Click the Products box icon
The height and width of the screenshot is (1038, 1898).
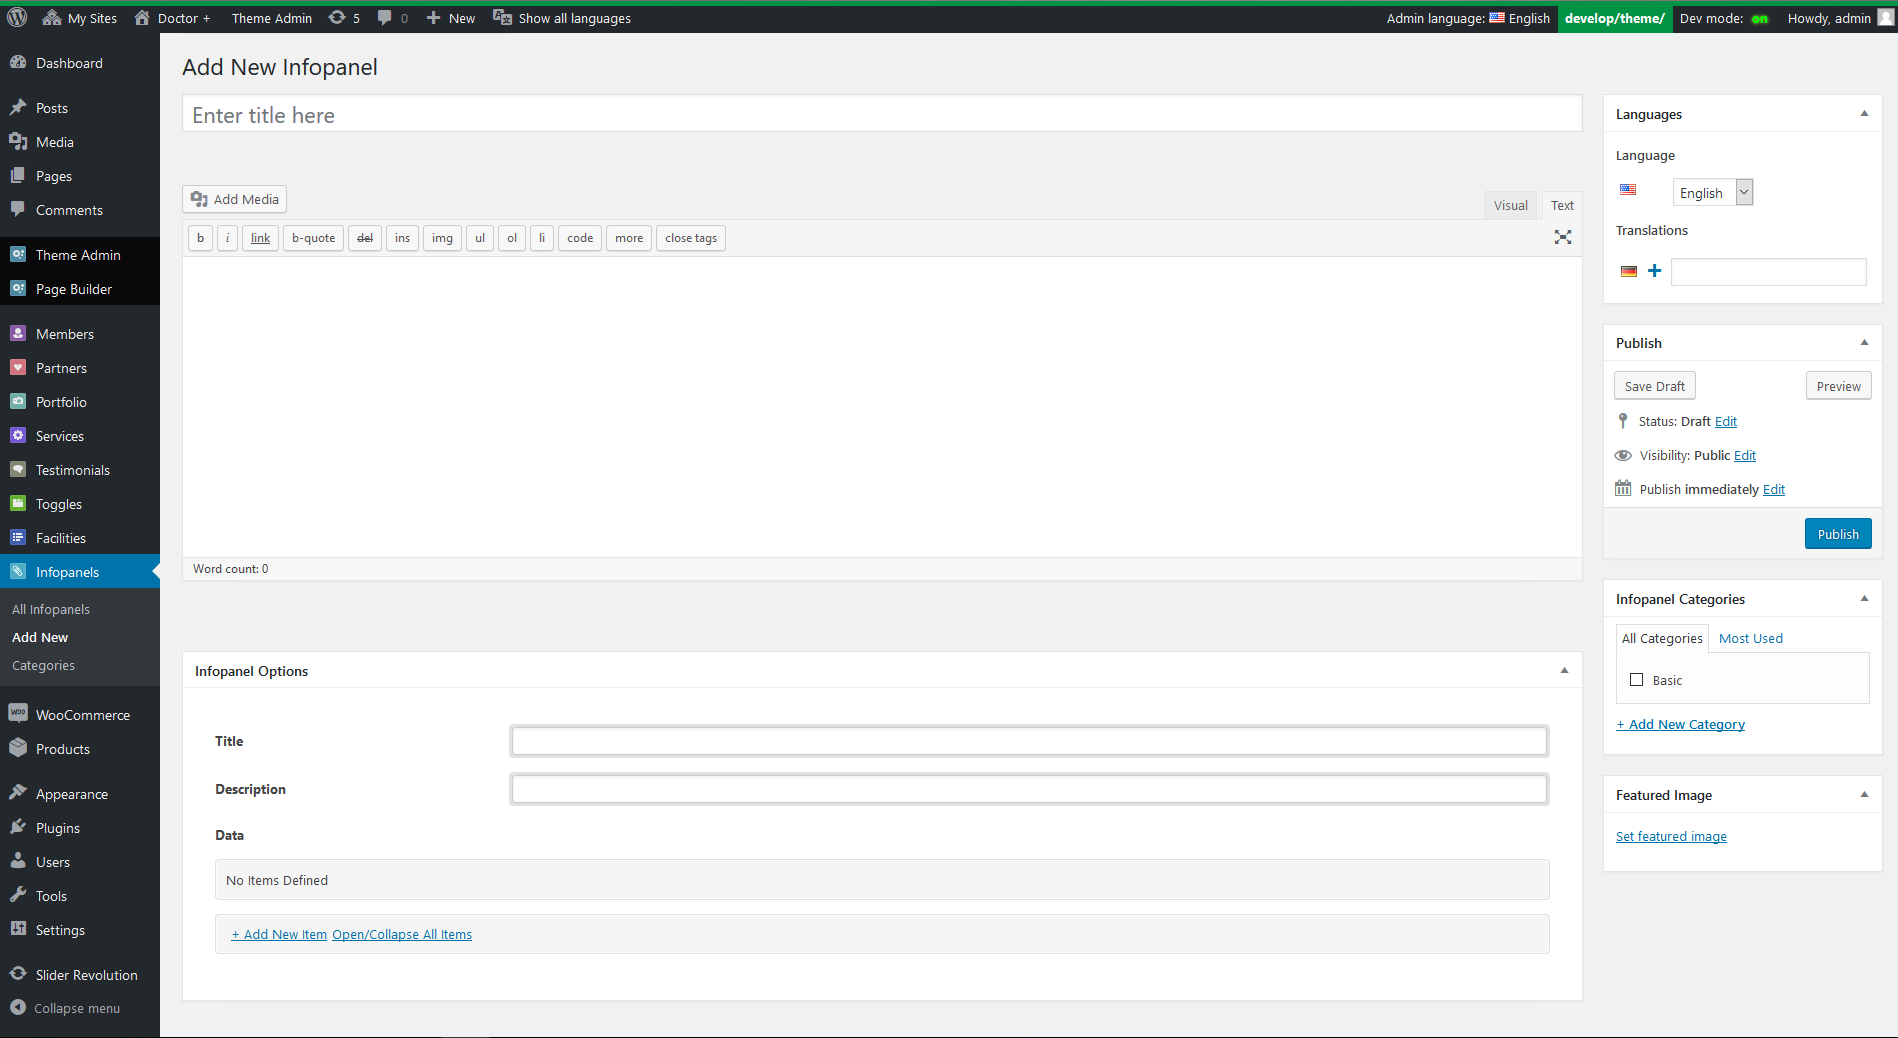tap(18, 747)
